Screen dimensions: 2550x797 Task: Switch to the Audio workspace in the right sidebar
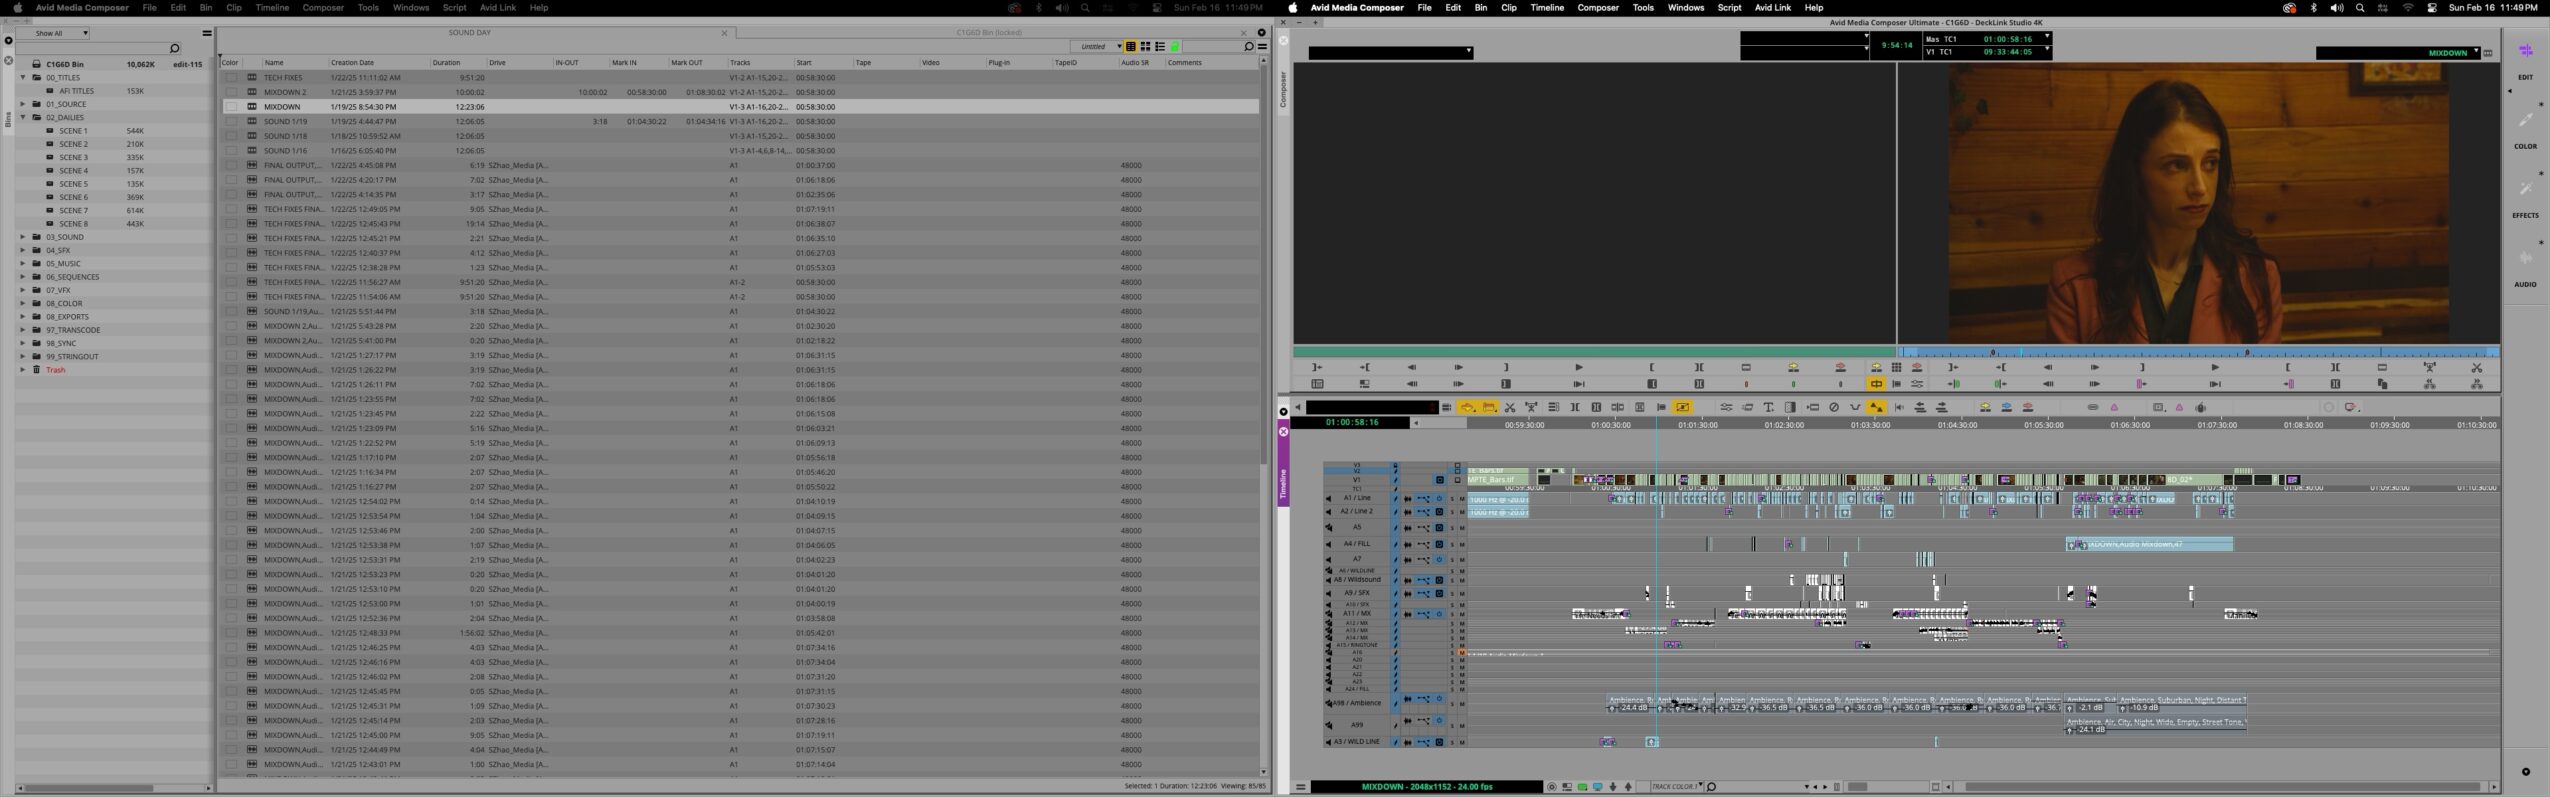pos(2525,259)
